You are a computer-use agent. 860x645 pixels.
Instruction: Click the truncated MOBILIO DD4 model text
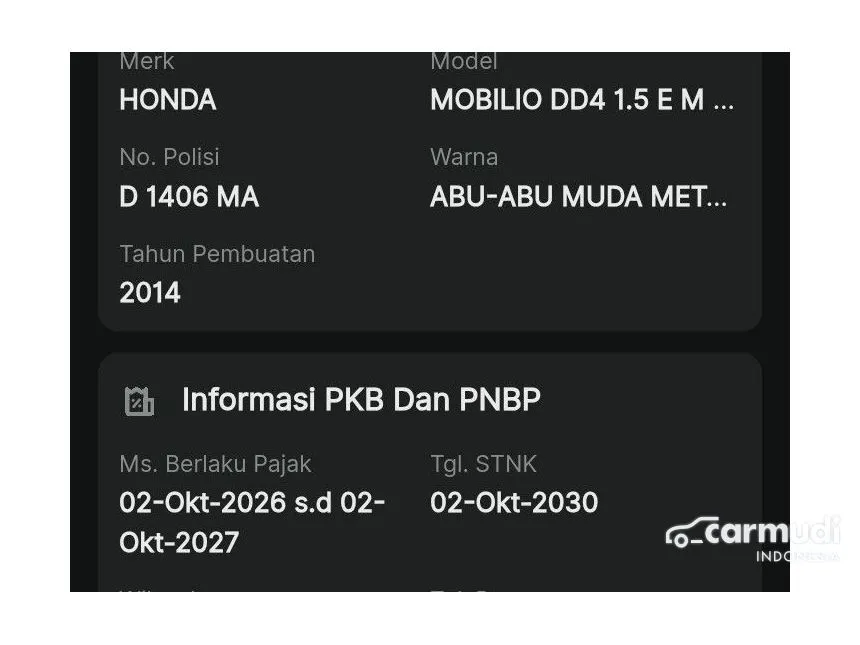(x=581, y=100)
